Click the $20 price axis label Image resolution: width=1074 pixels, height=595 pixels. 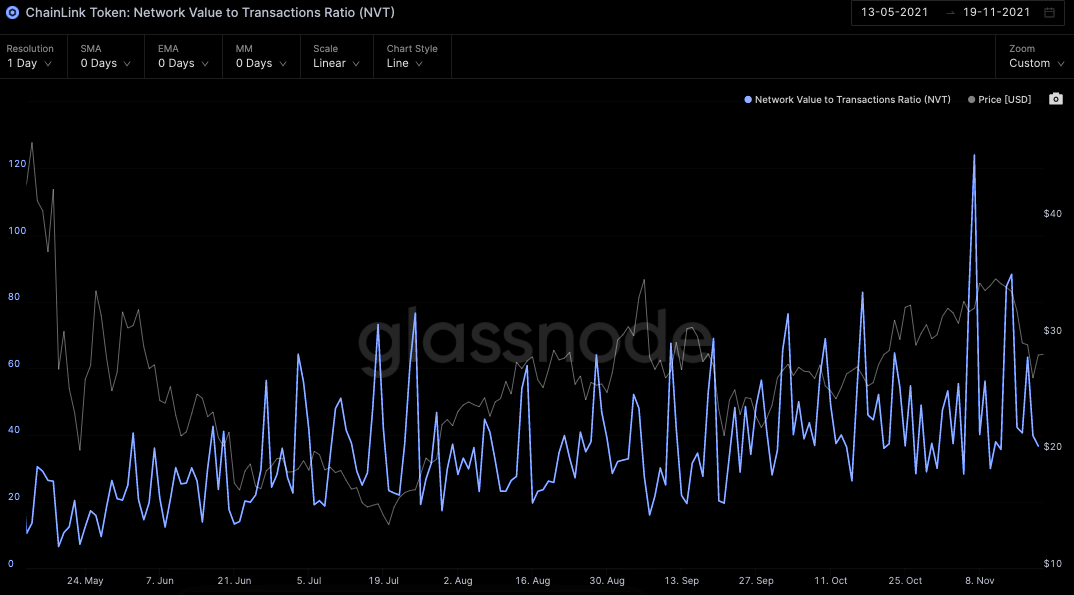1053,447
